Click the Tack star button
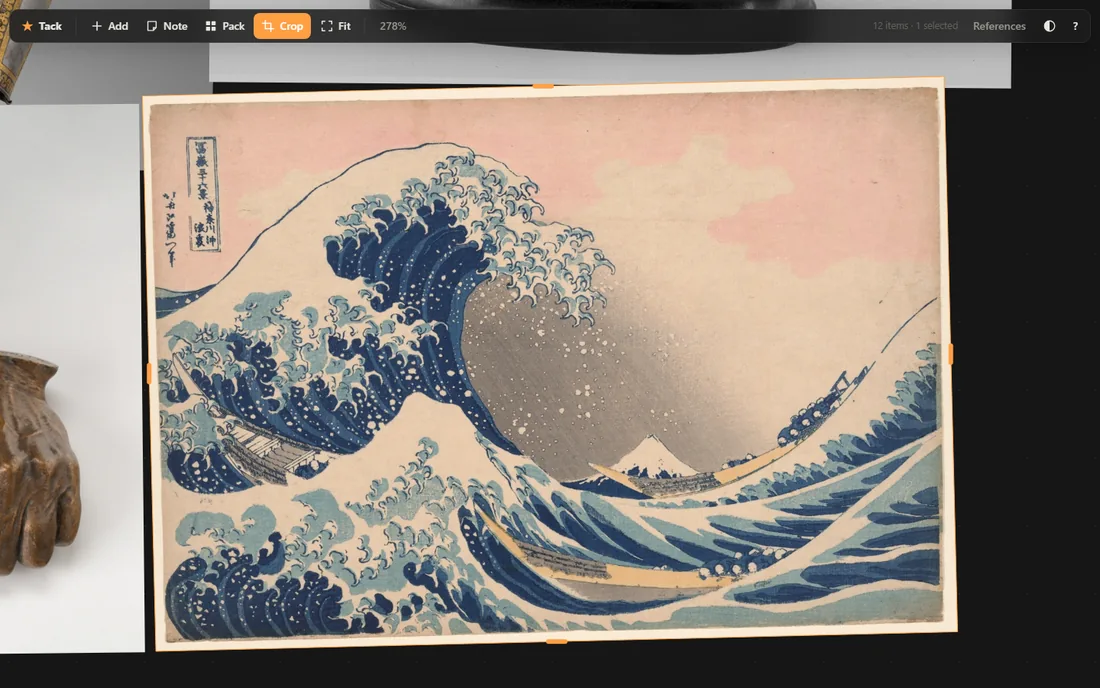Image resolution: width=1100 pixels, height=688 pixels. point(41,26)
